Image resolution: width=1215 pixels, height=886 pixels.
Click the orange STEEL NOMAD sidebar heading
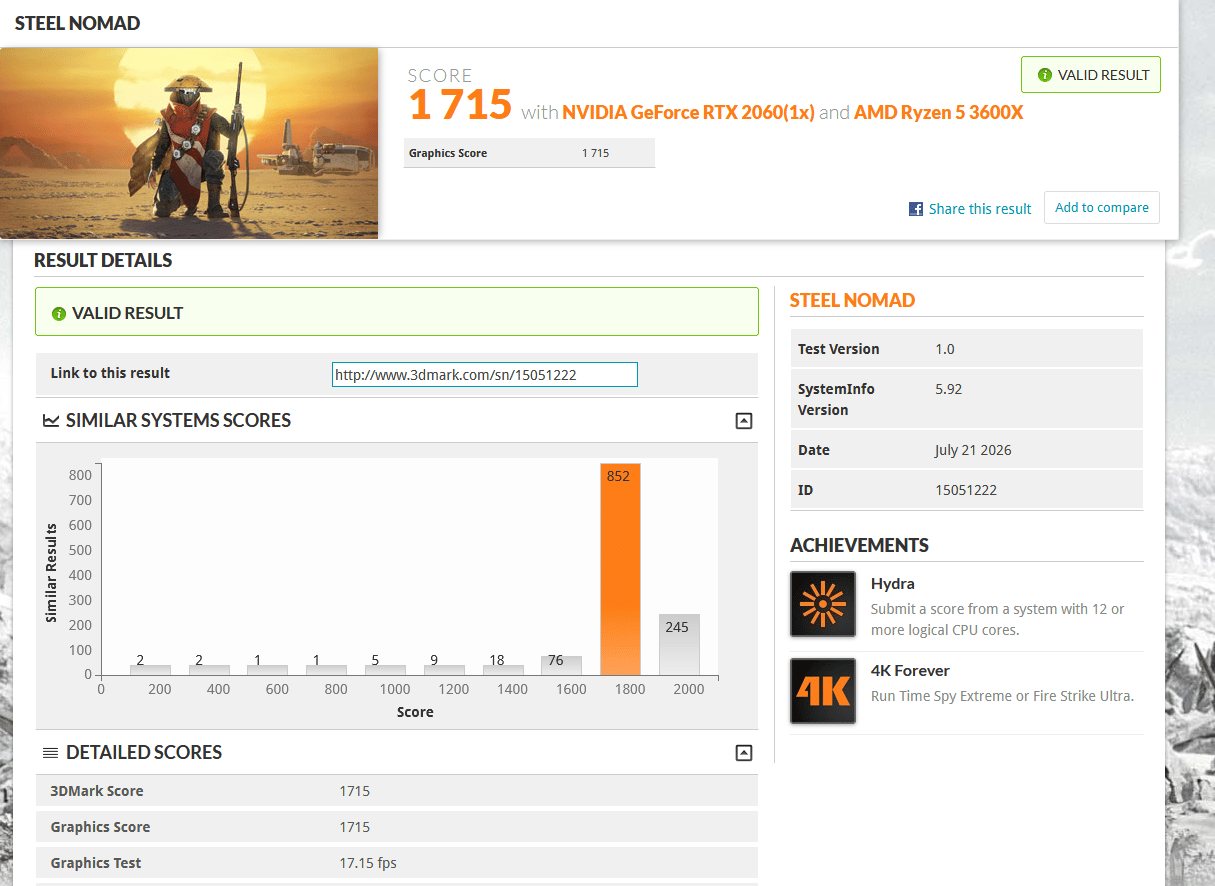(x=852, y=300)
